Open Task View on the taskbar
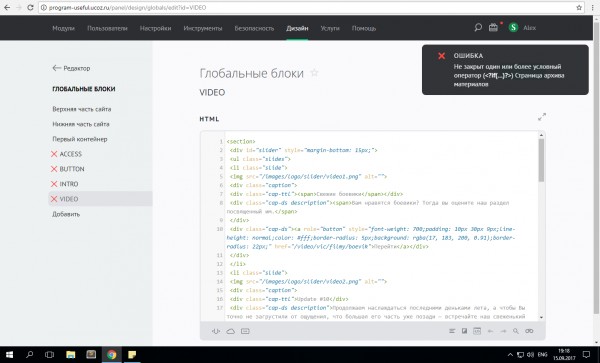The width and height of the screenshot is (600, 363). 49,355
